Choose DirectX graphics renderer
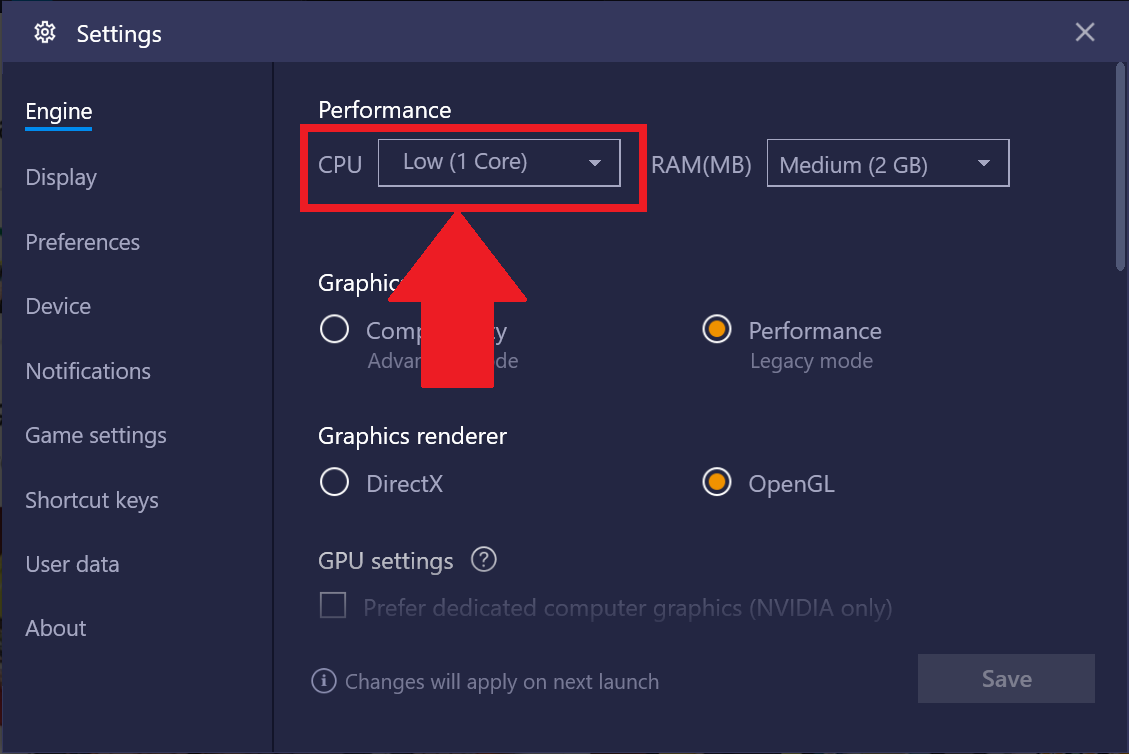This screenshot has height=754, width=1129. (x=334, y=483)
